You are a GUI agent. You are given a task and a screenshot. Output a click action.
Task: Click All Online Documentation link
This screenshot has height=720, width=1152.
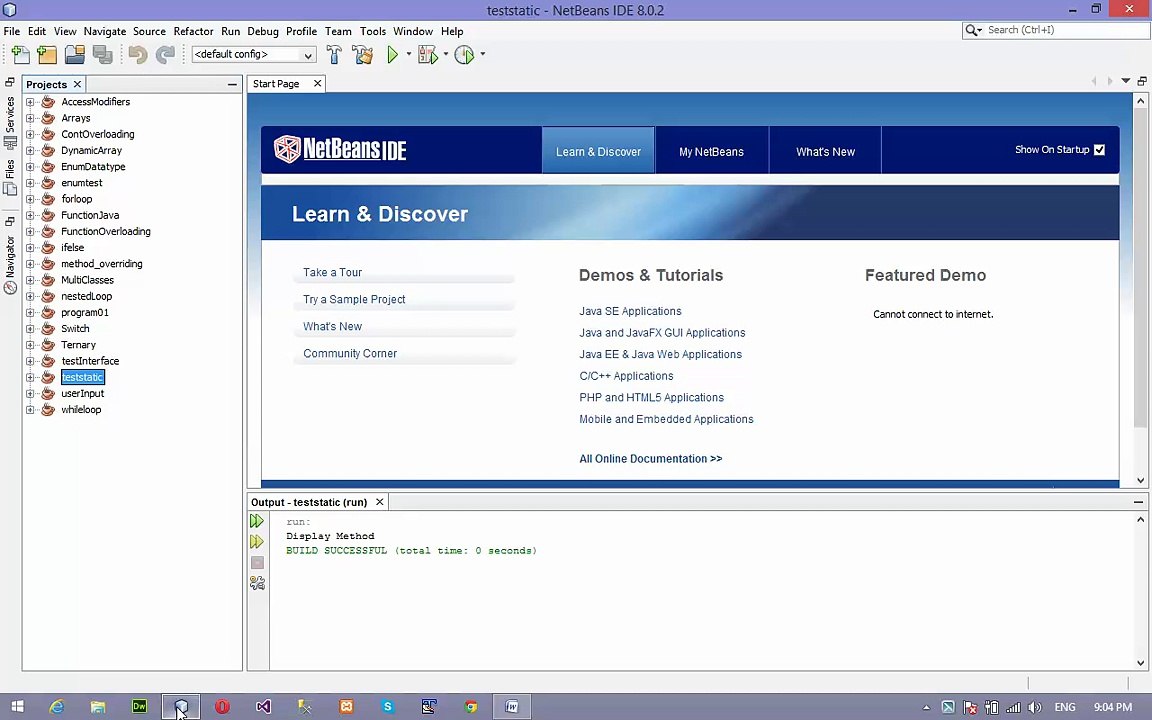coord(651,459)
